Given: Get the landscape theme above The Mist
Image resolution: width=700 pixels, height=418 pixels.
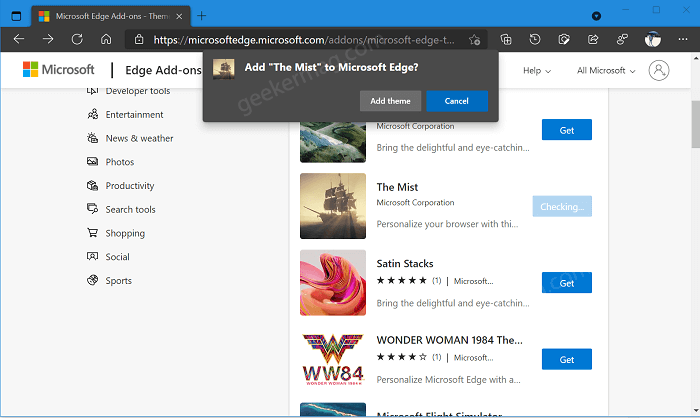Looking at the screenshot, I should tap(567, 130).
